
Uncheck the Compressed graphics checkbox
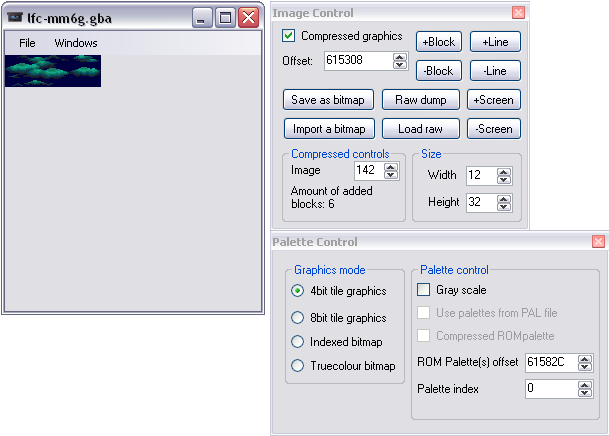coord(289,36)
